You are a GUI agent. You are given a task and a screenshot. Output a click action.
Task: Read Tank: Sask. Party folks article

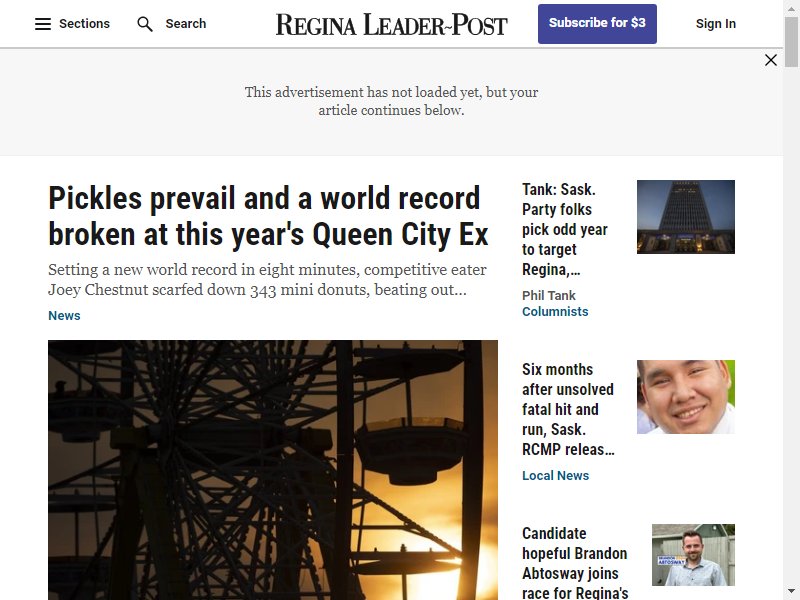pos(565,230)
